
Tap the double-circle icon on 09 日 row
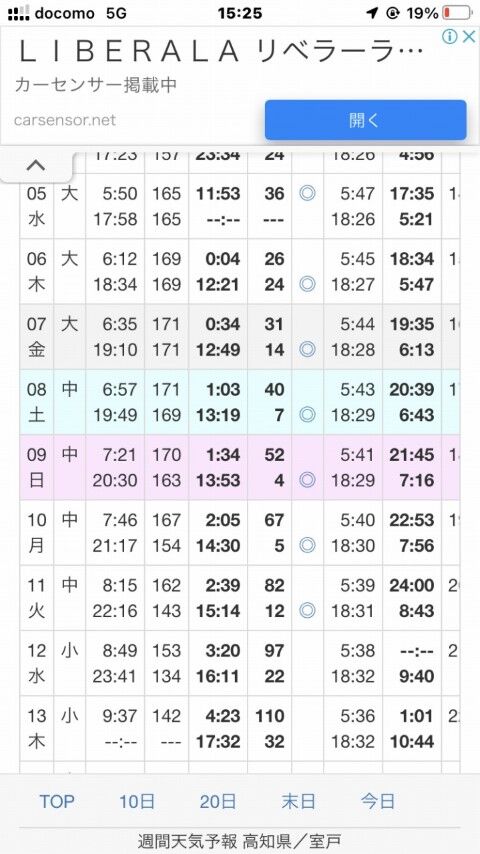307,480
